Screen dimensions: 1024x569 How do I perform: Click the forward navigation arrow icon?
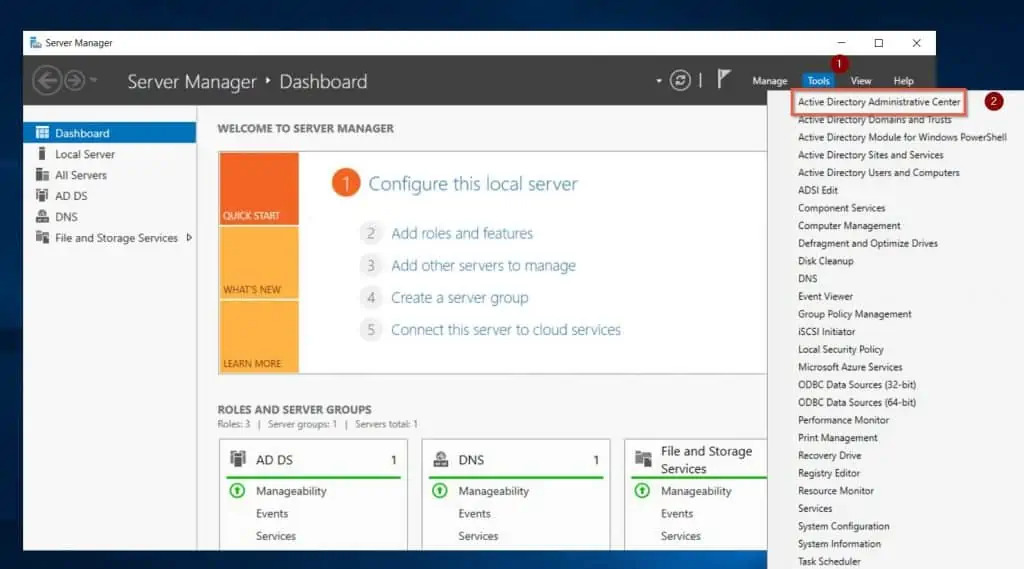pyautogui.click(x=74, y=80)
